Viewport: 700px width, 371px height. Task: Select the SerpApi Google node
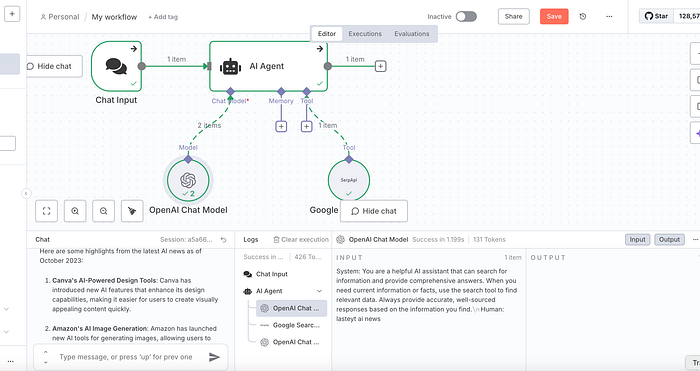pos(349,180)
